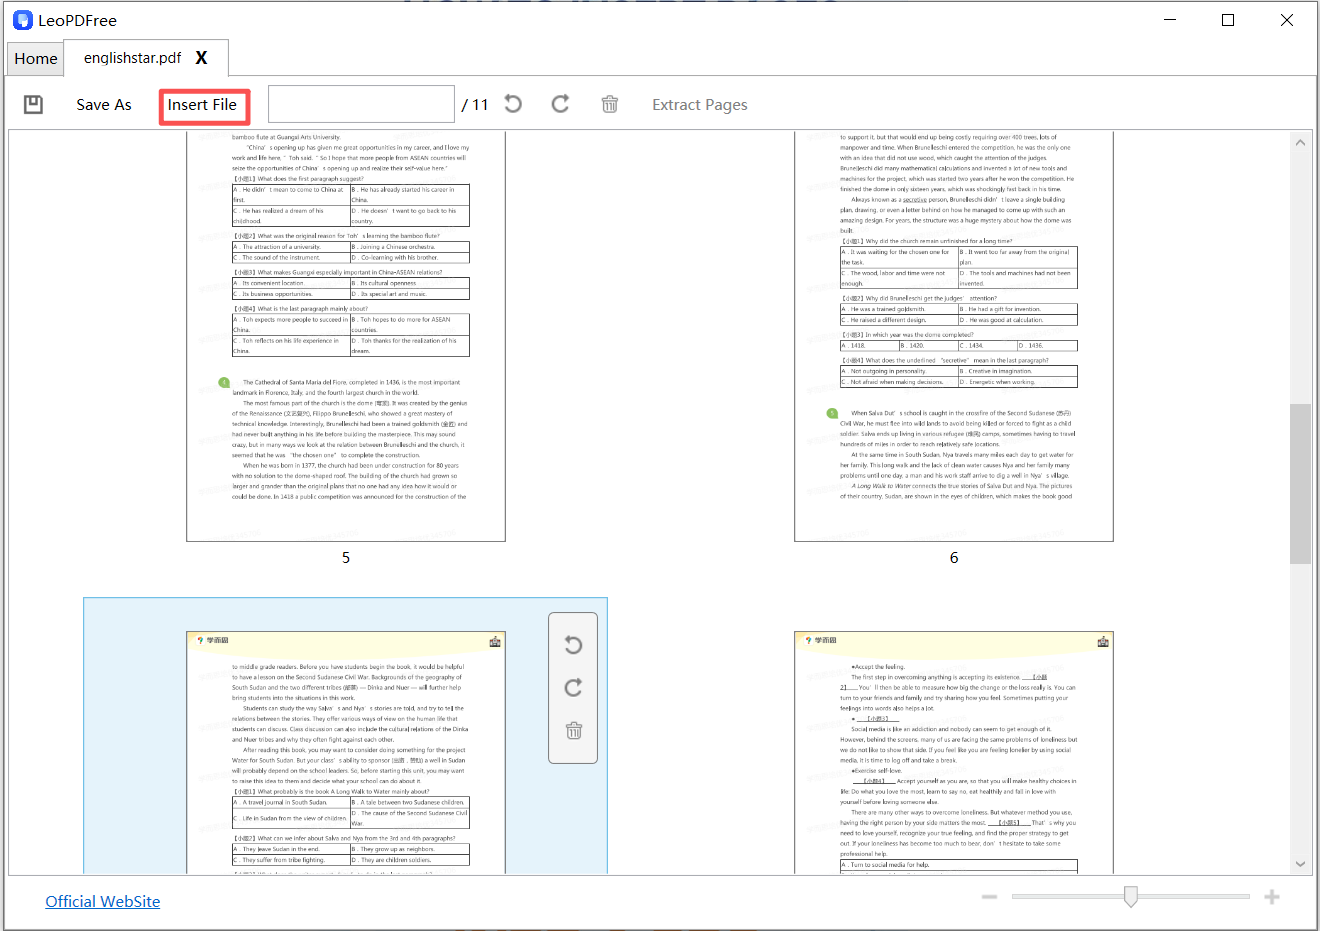Adjust the zoom level slider handle

point(1130,897)
